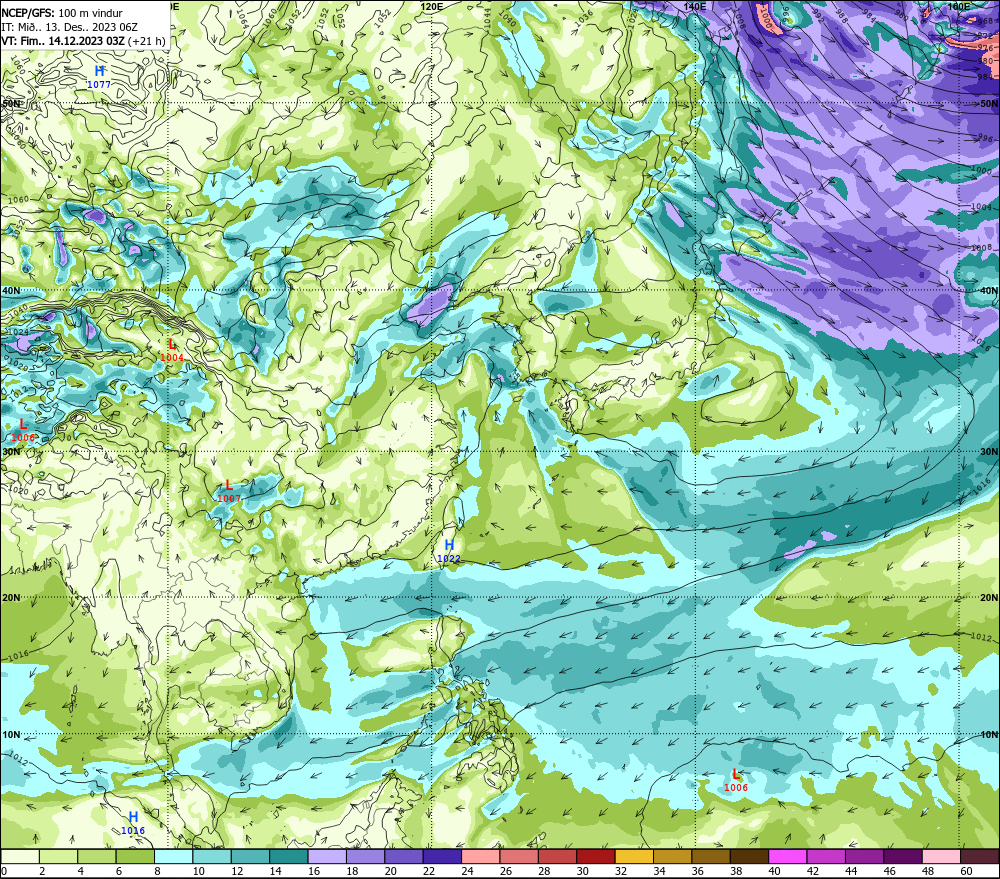Pick the teal 12–14 legend swatch
Screen dimensions: 1000x879
point(251,856)
